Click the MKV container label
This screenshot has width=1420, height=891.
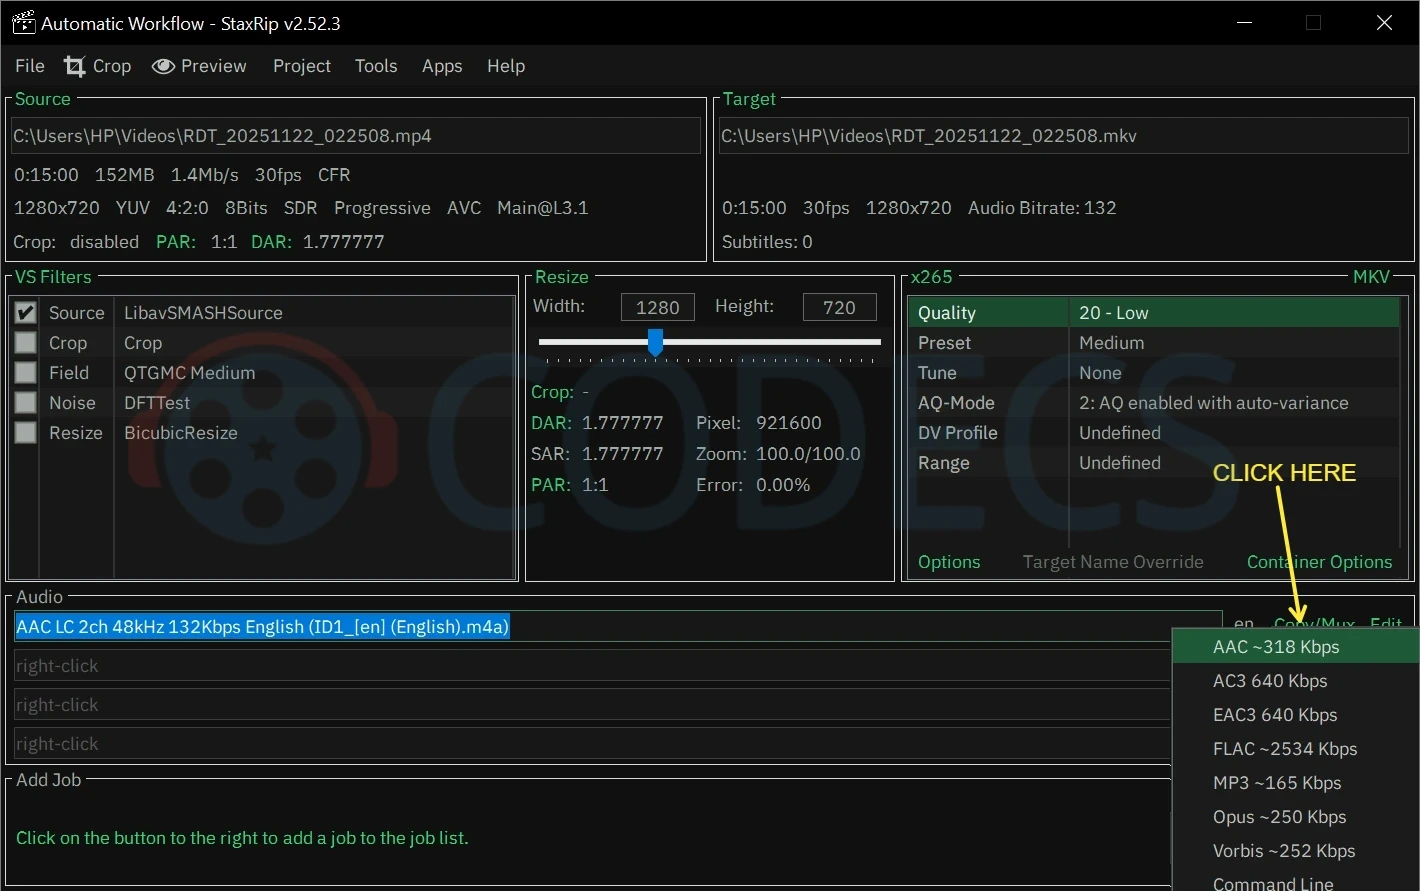point(1371,277)
